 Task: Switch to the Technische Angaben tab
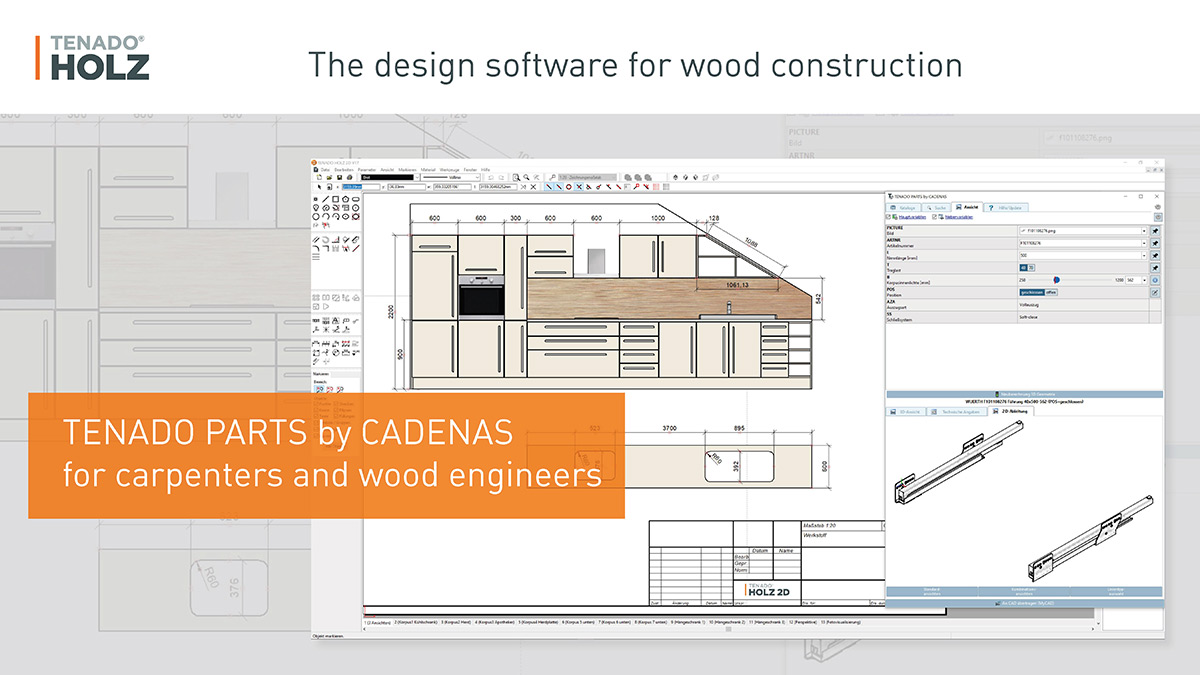pos(957,411)
